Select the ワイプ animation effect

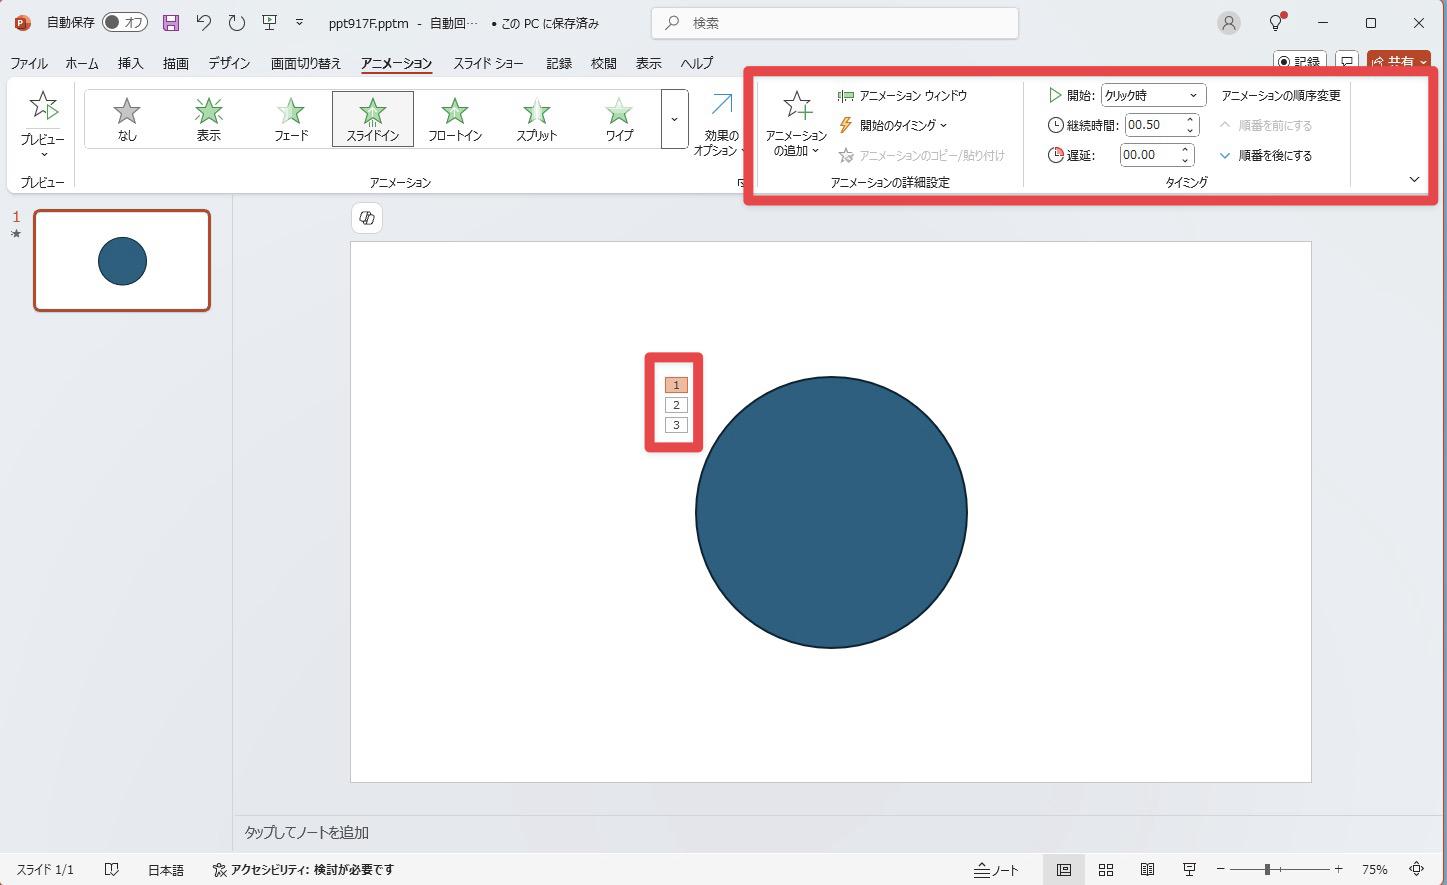coord(619,119)
